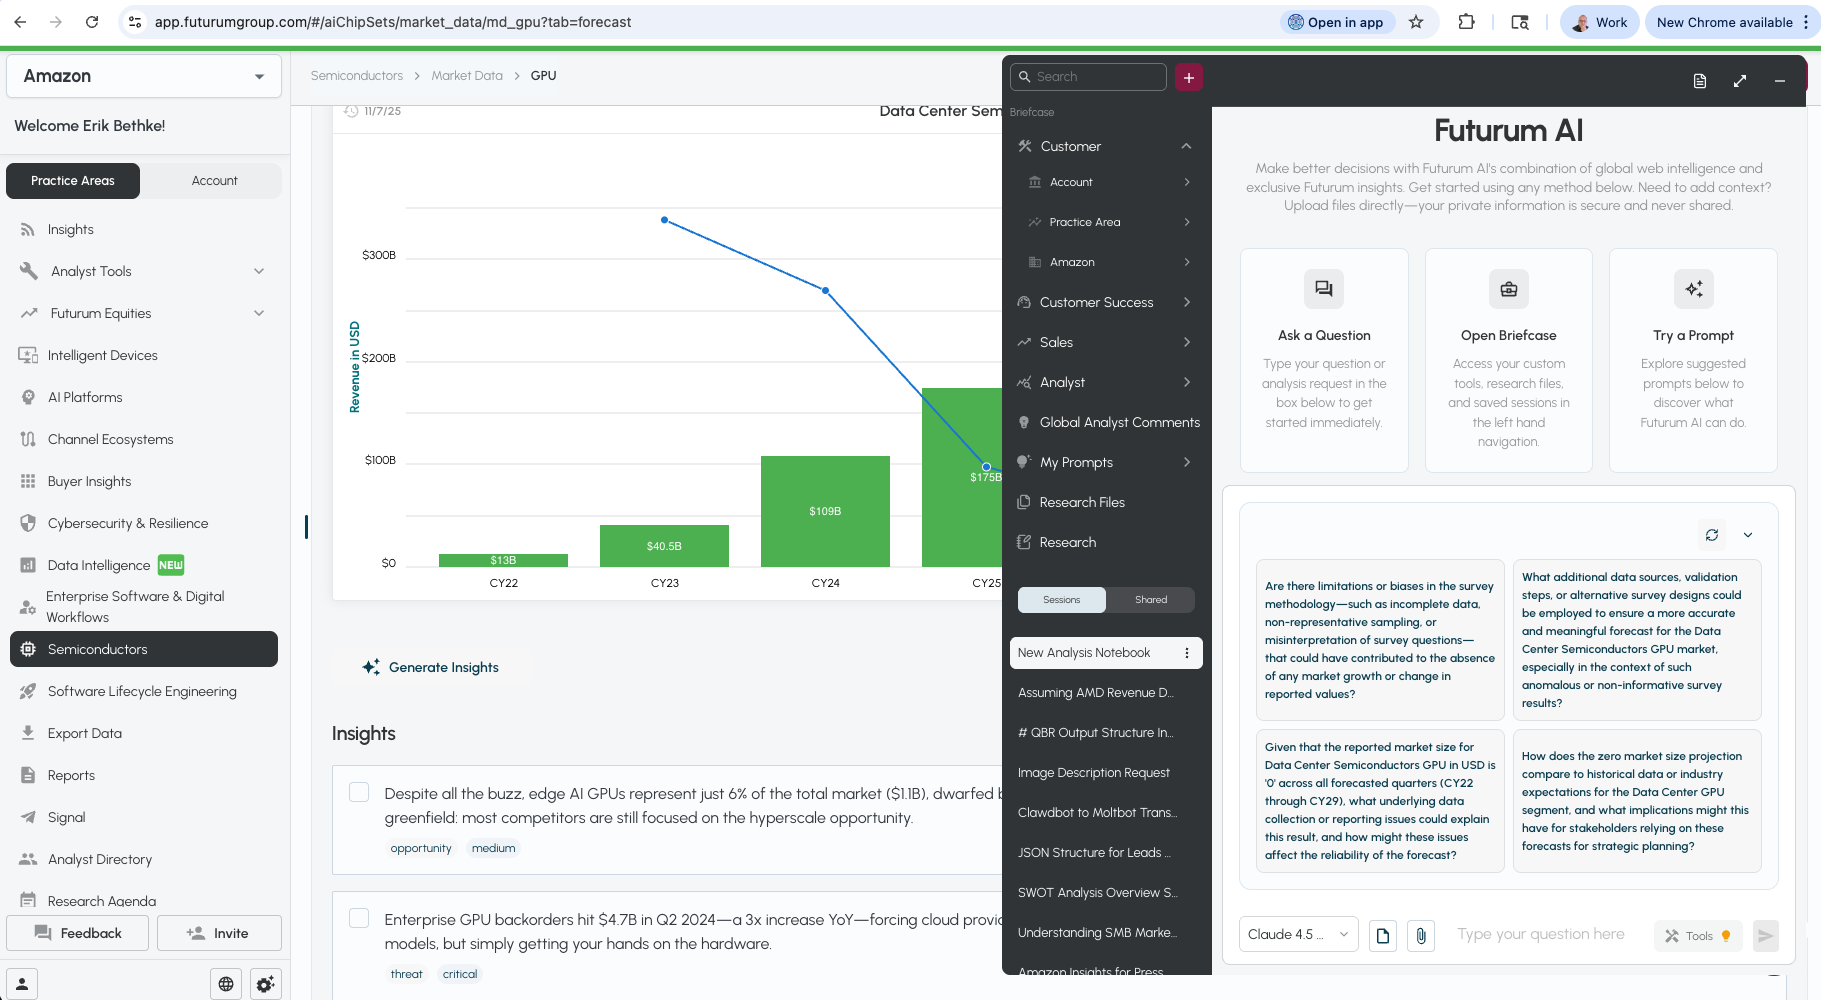Select the Semiconductors practice area
1821x1000 pixels.
(x=143, y=649)
